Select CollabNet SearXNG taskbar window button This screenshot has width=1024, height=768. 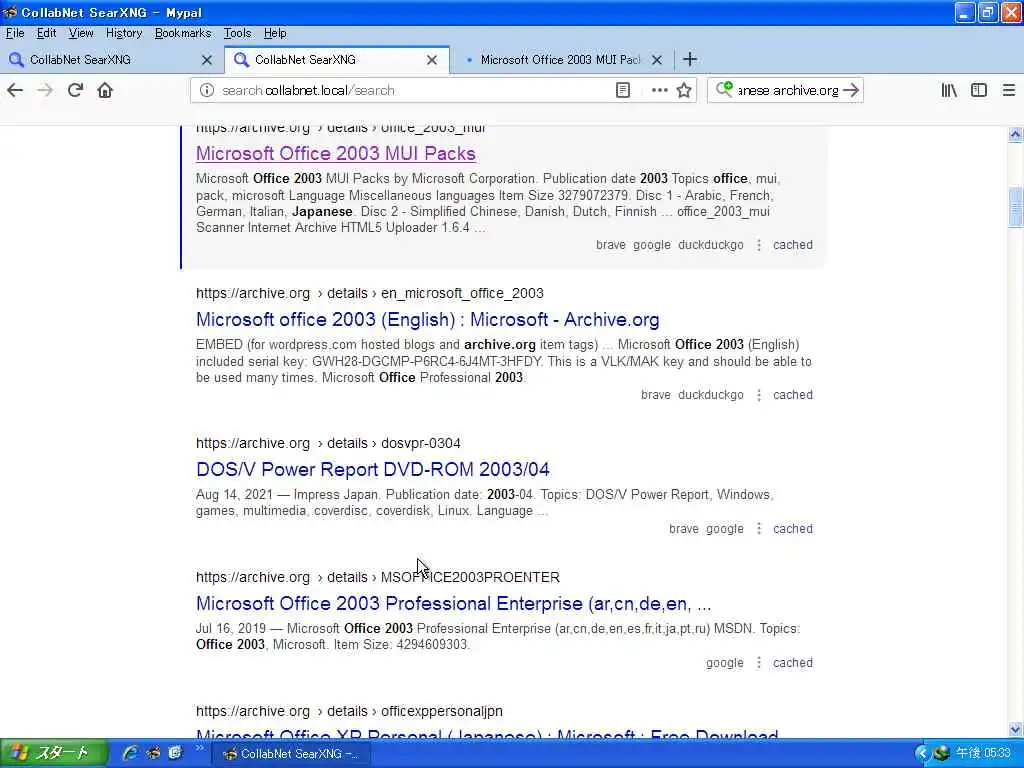pos(291,753)
